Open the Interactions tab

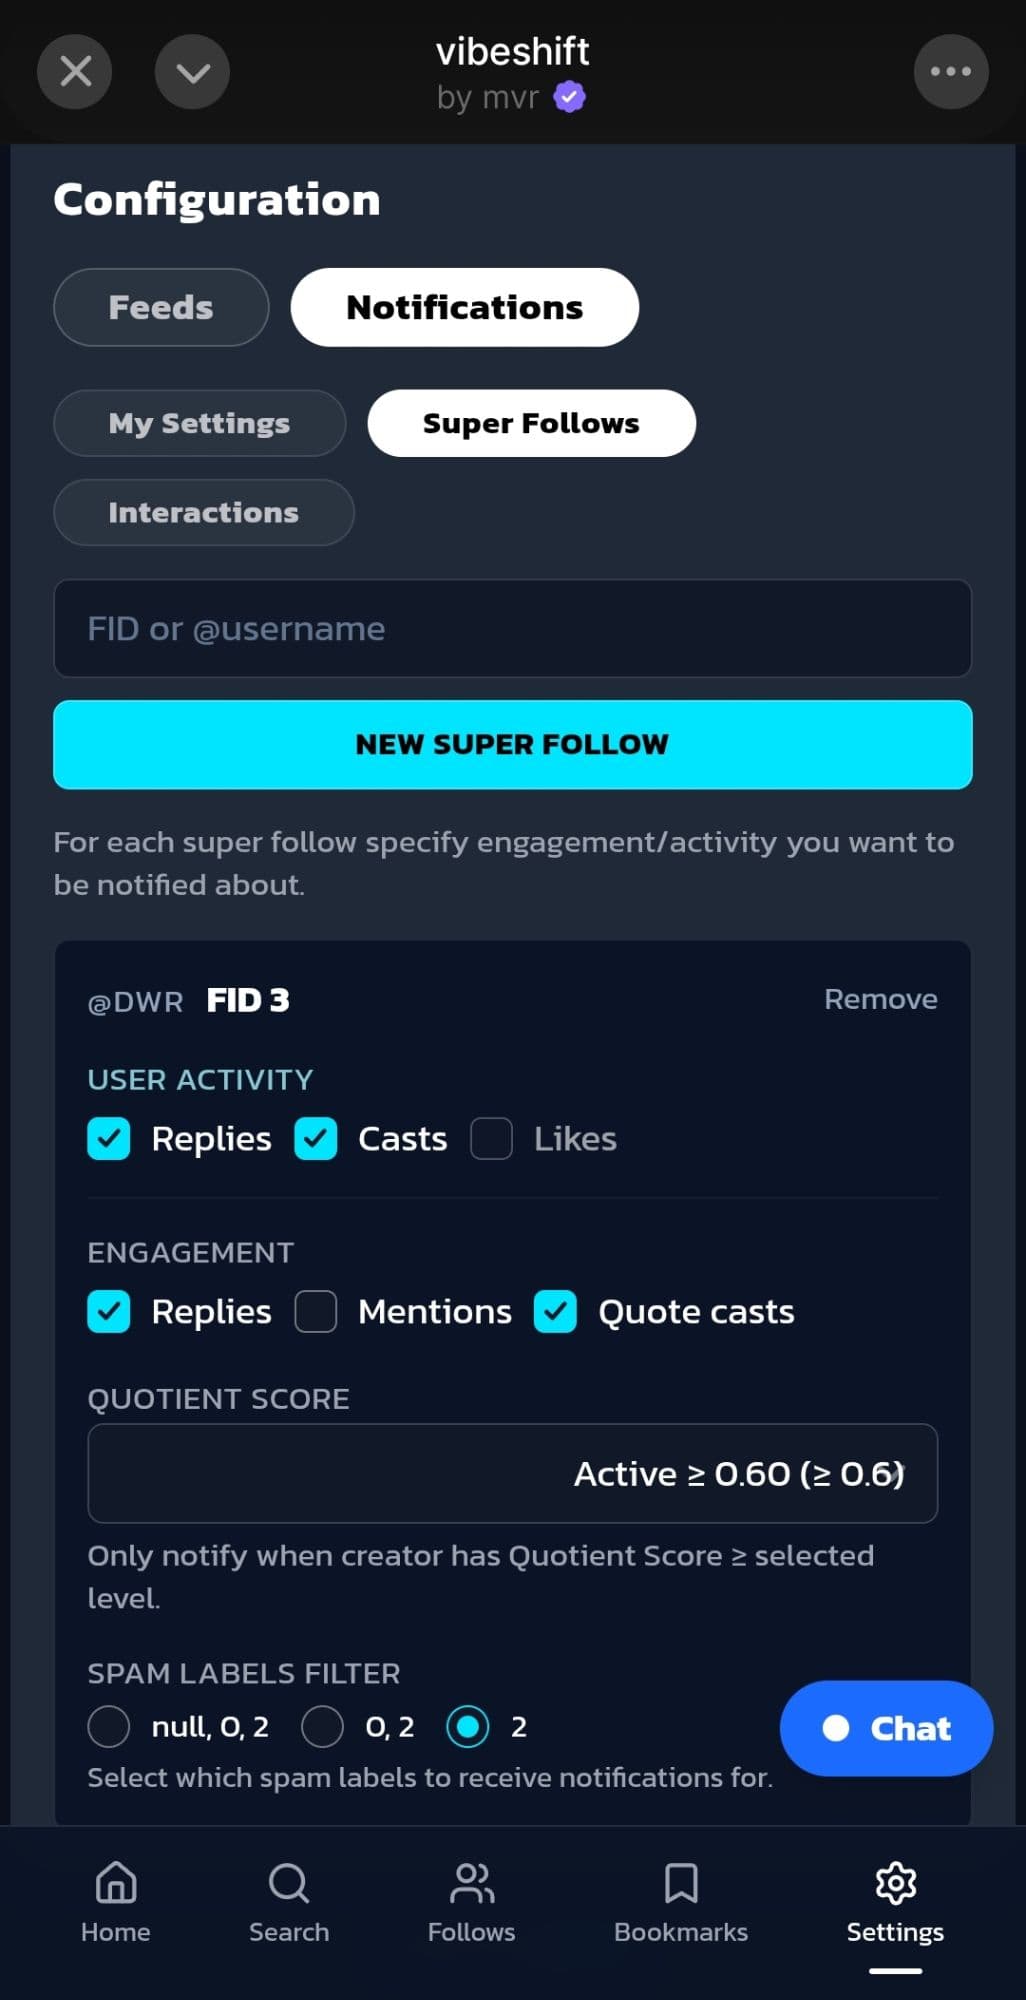[x=203, y=513]
